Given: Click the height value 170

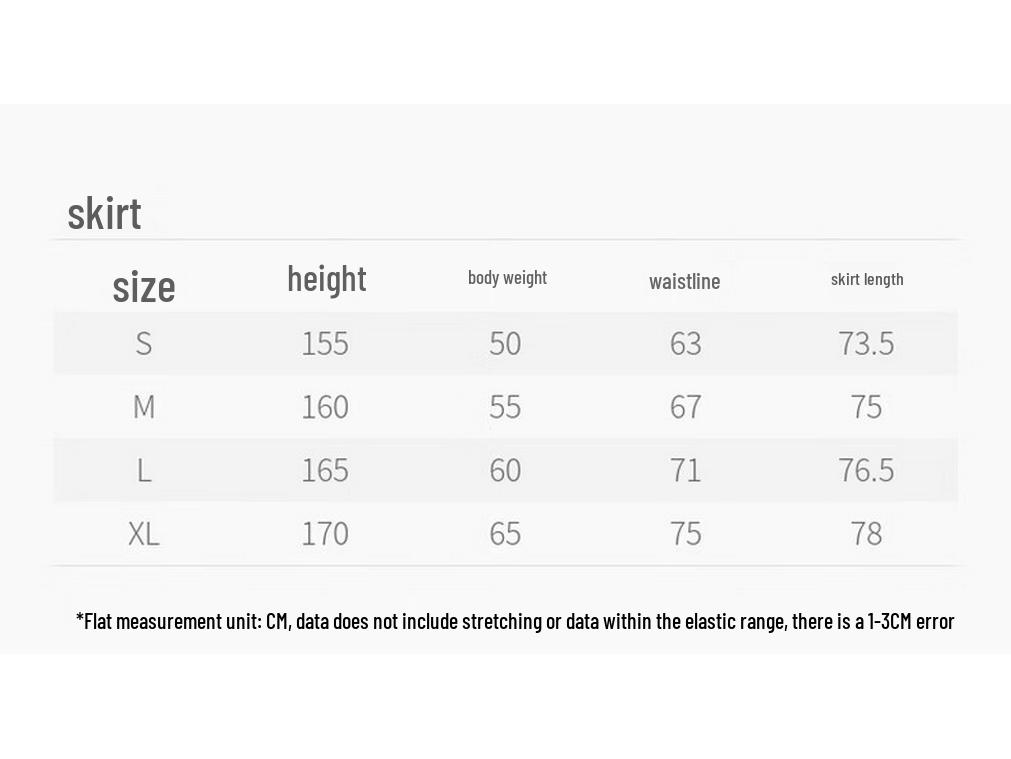Looking at the screenshot, I should pos(325,534).
